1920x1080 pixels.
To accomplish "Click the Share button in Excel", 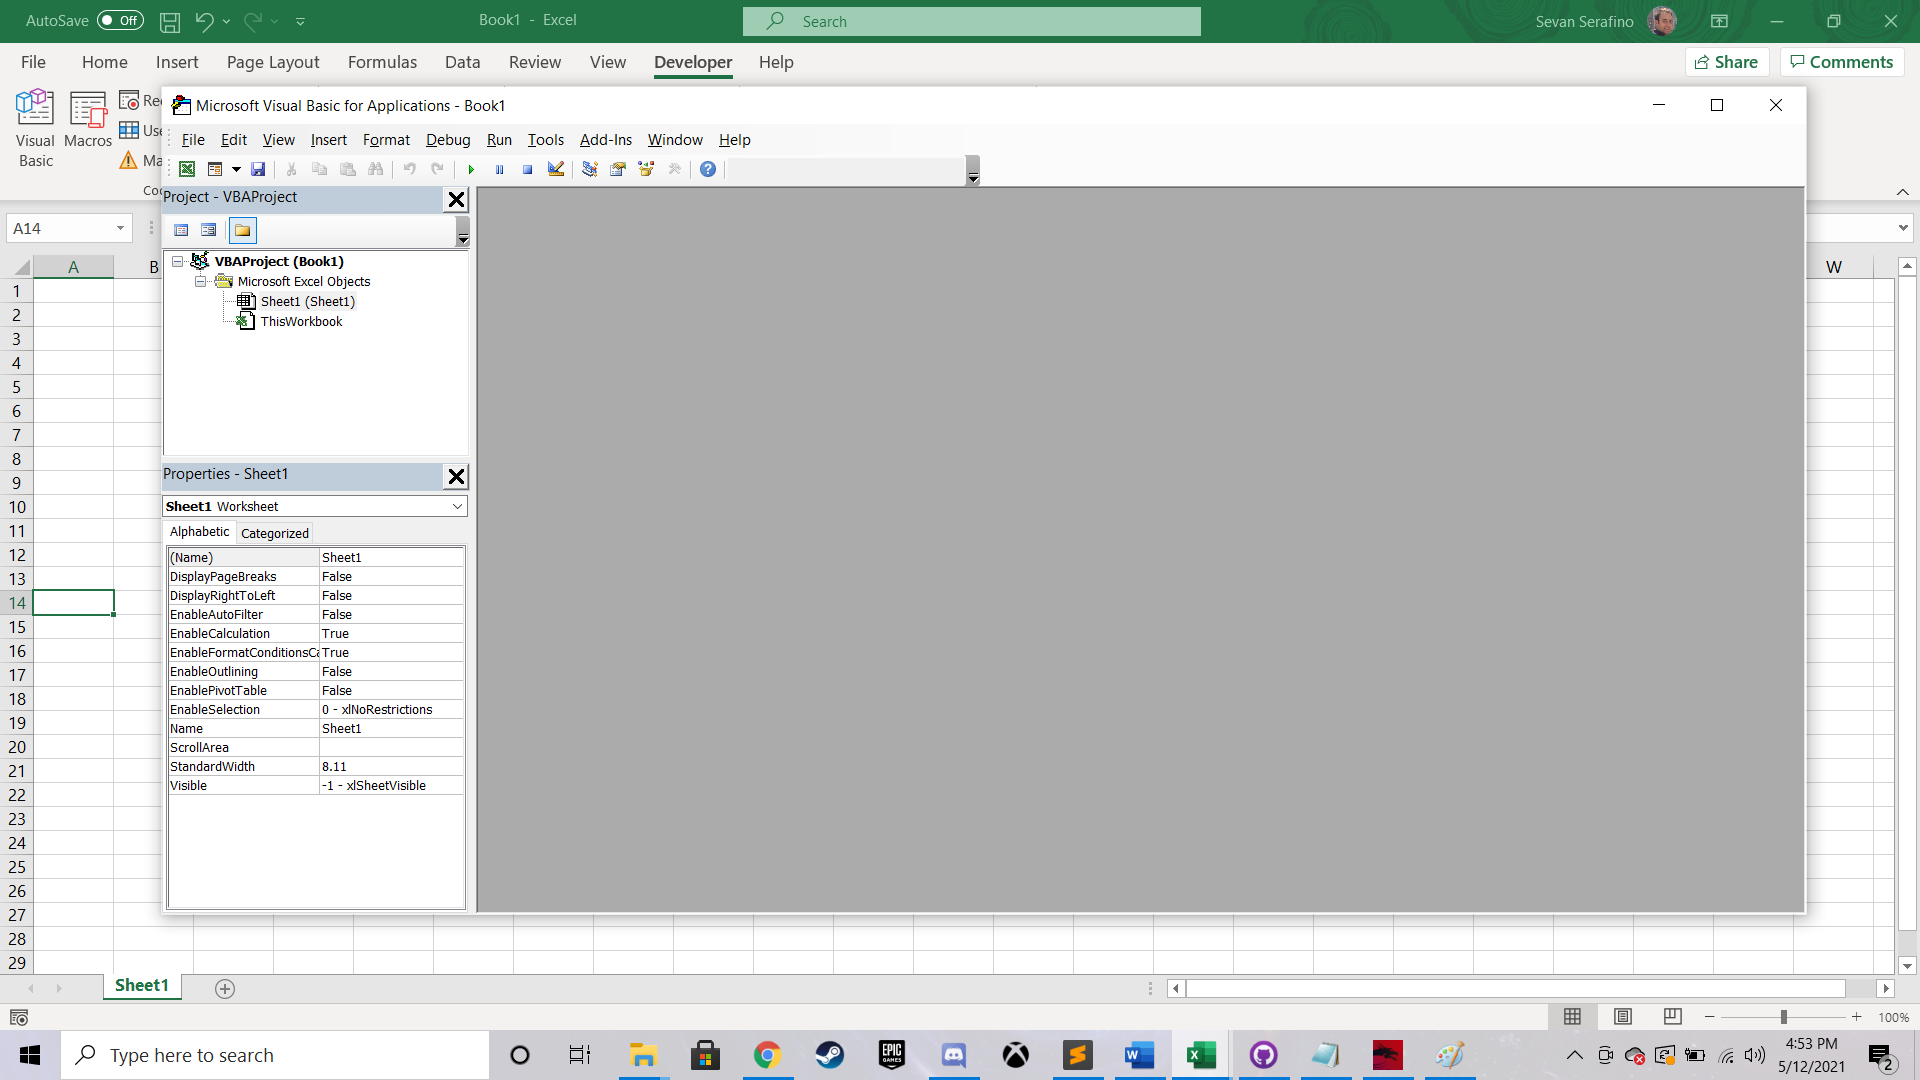I will pyautogui.click(x=1727, y=62).
